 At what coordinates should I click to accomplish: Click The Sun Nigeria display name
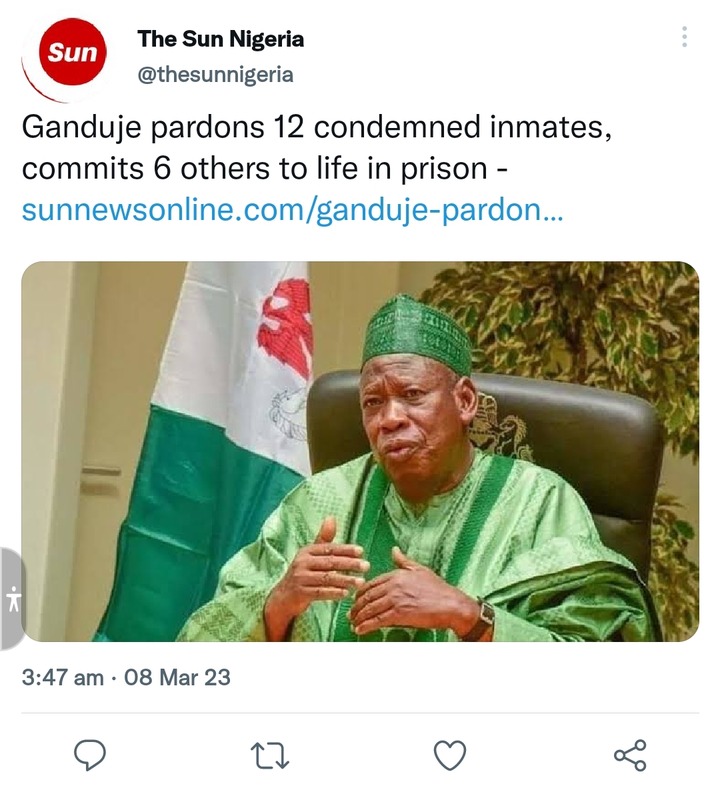220,39
